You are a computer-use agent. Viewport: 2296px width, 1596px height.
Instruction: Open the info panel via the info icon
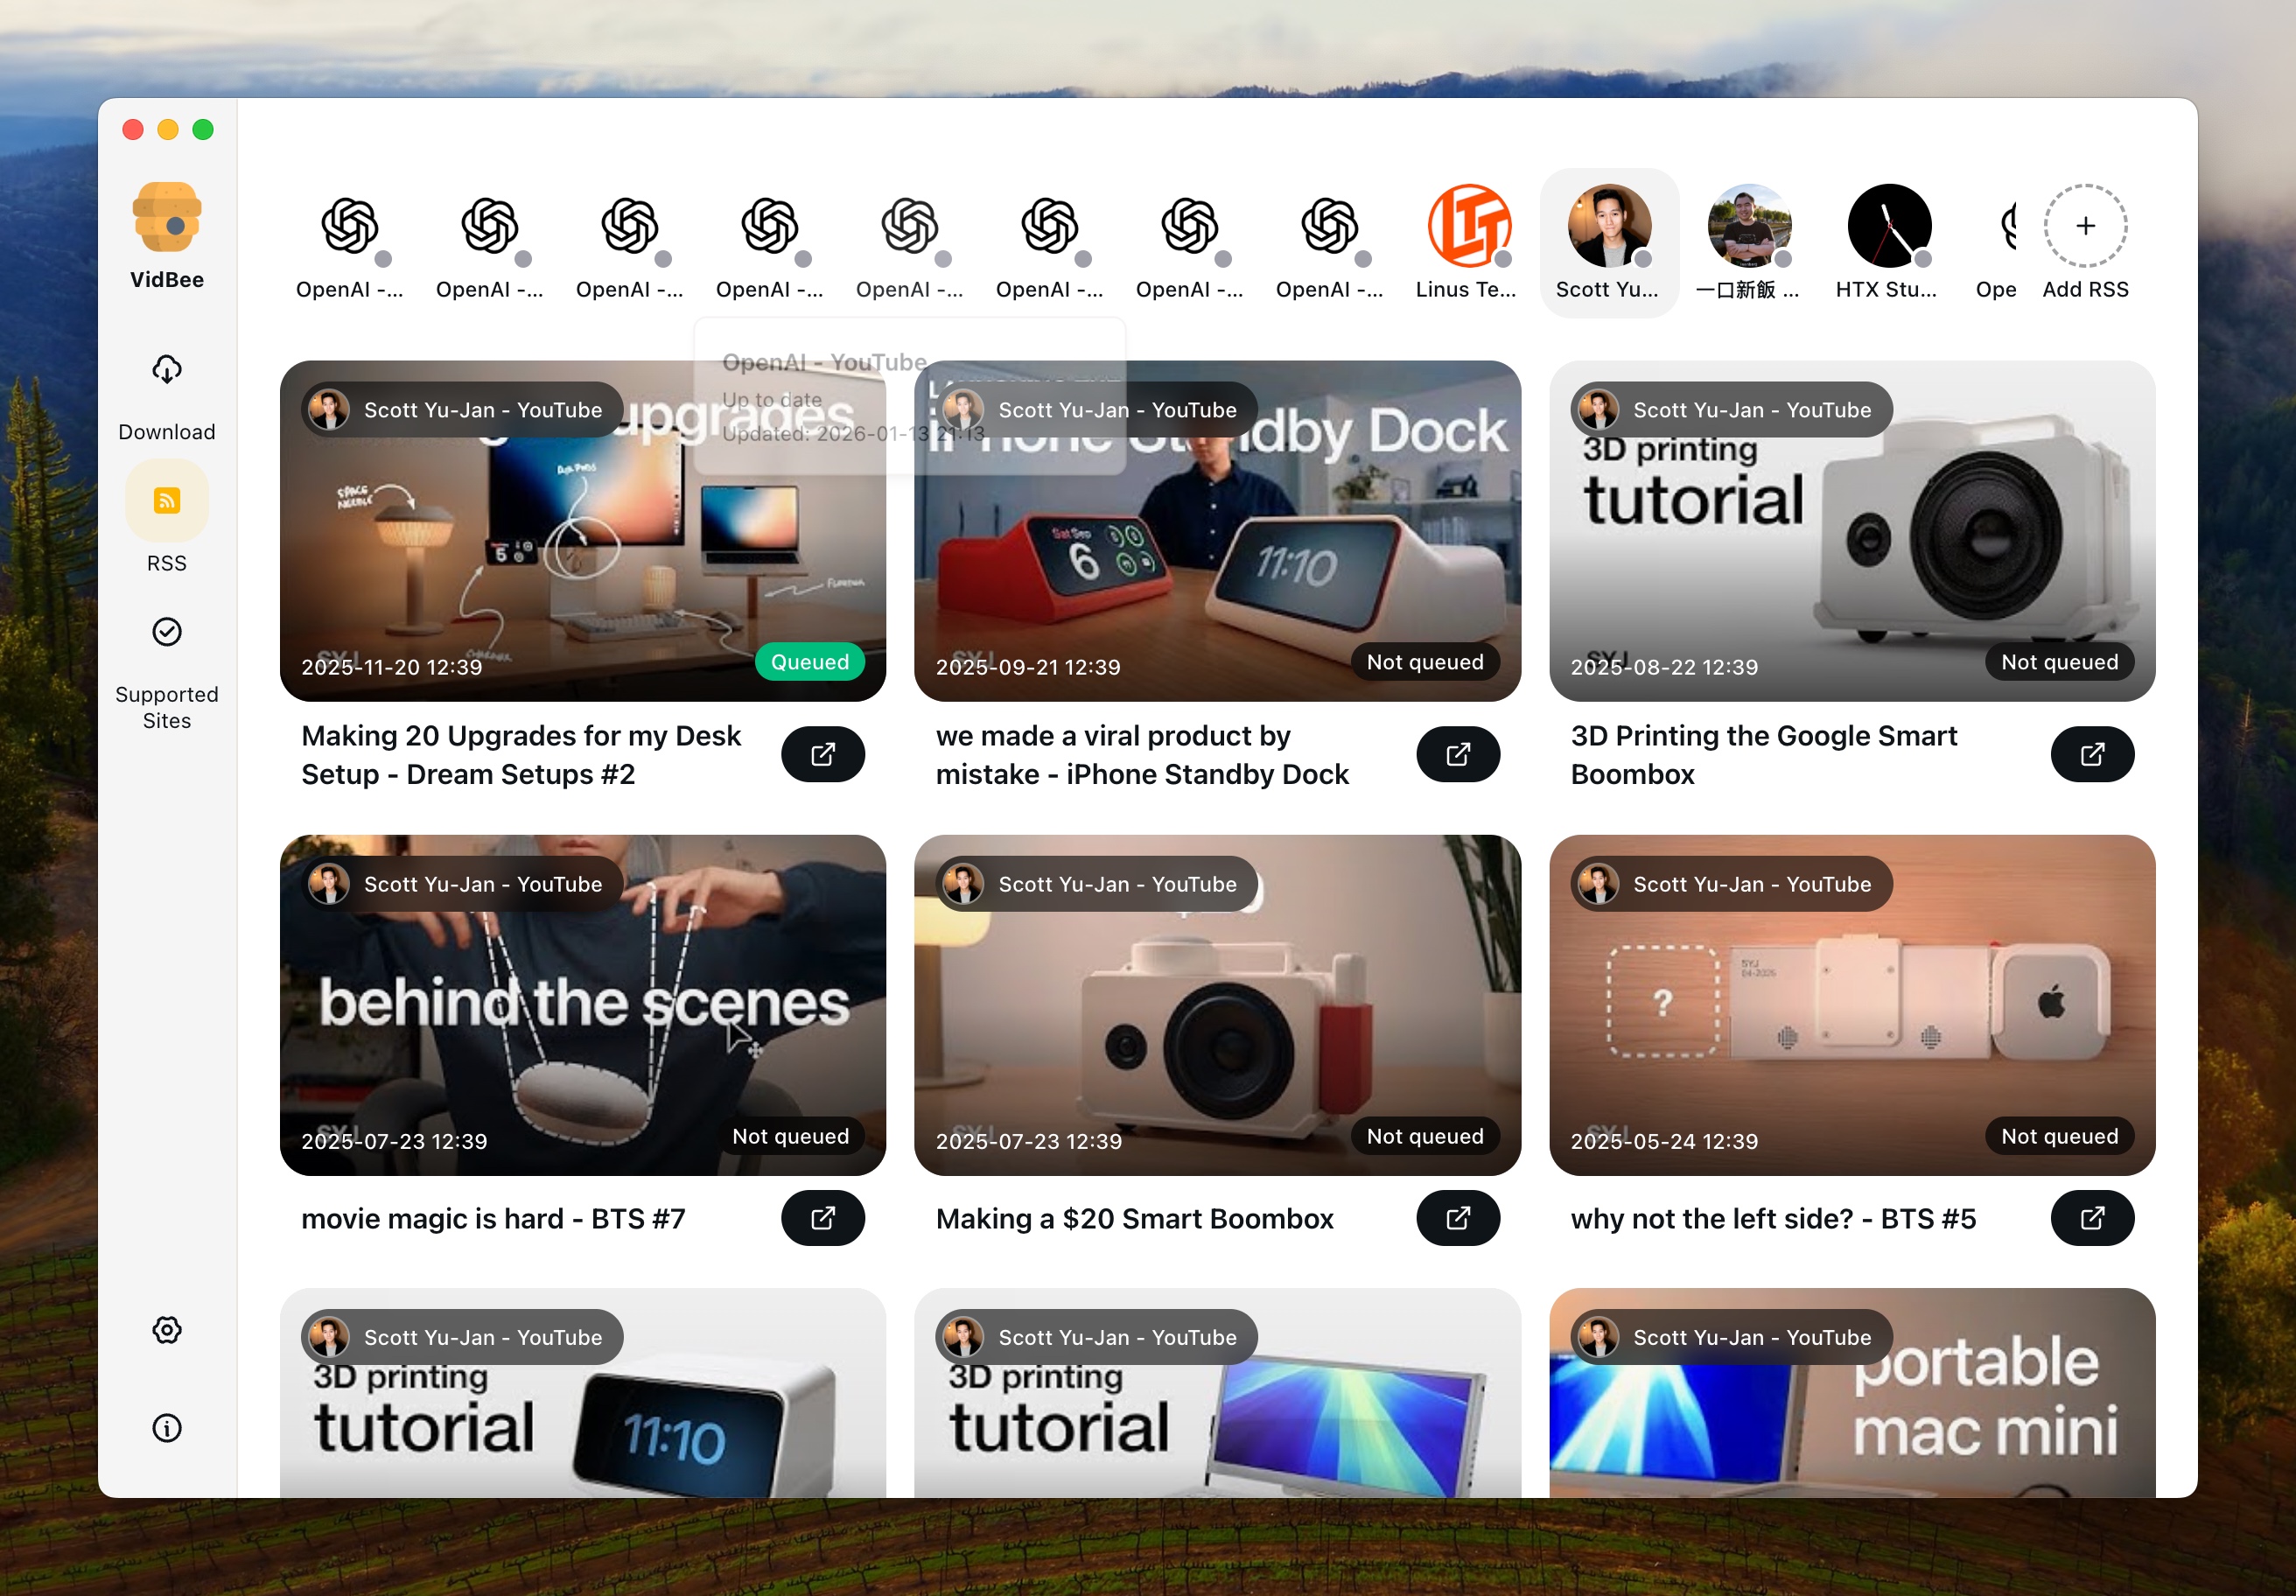pos(166,1428)
